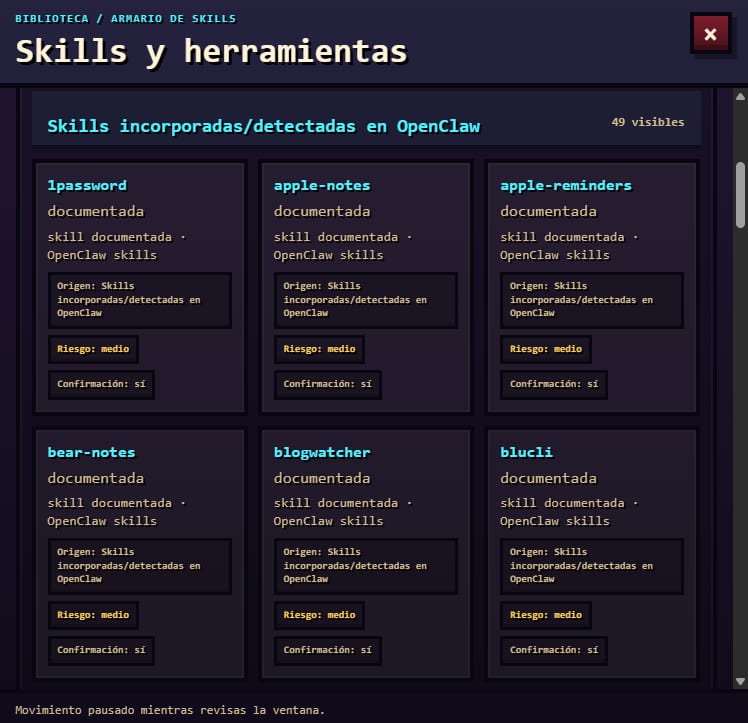Close the Skills y herramientas window
The width and height of the screenshot is (748, 723).
(710, 34)
